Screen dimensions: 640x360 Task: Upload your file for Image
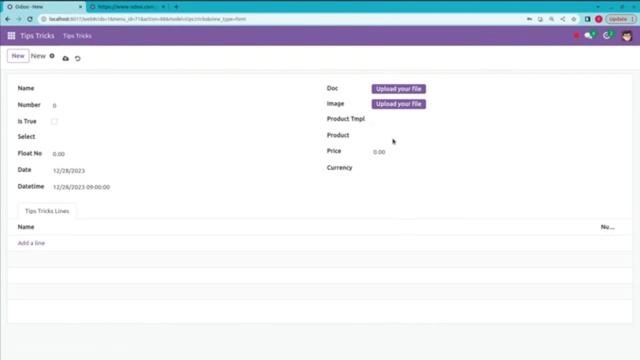coord(398,104)
